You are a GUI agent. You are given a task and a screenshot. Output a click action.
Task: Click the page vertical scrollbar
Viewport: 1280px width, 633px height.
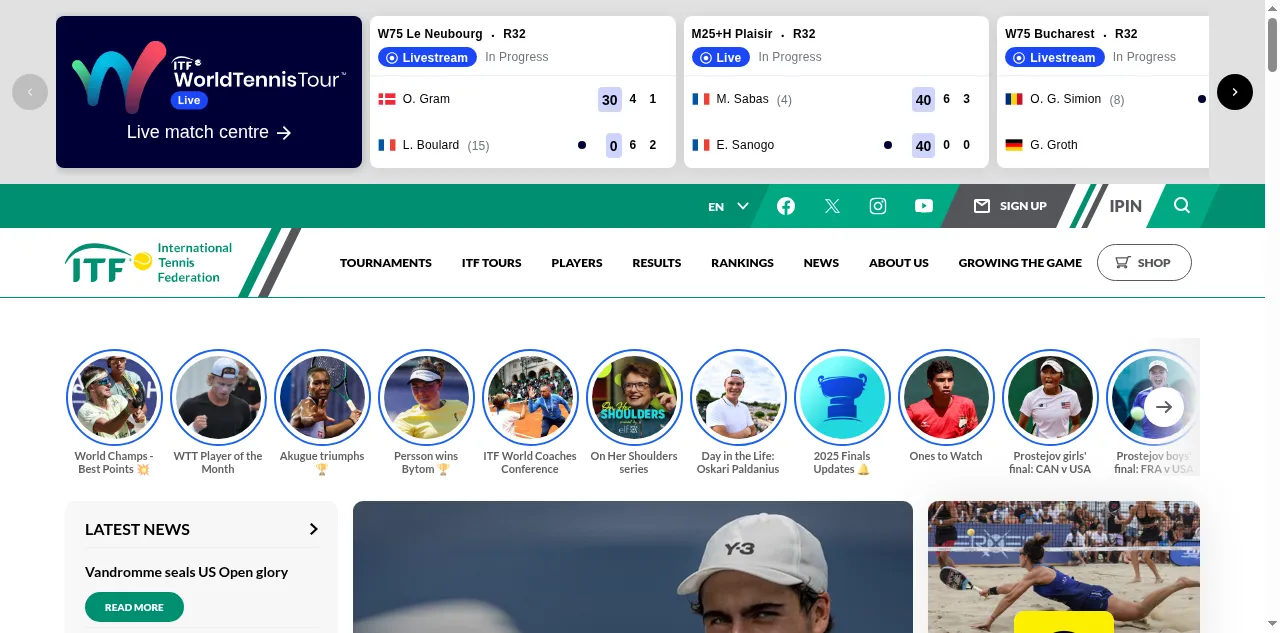tap(1272, 316)
